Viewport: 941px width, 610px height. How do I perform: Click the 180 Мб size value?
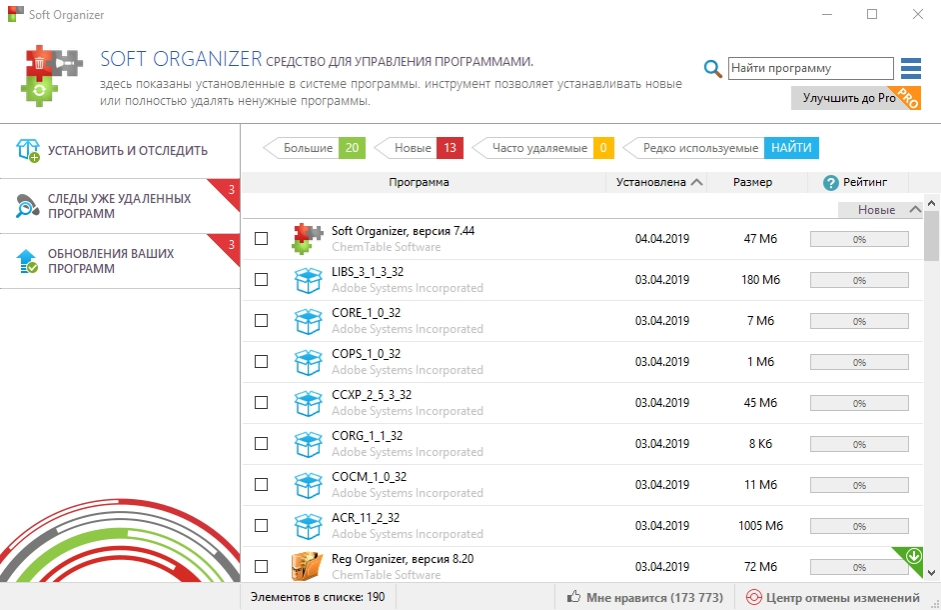tap(760, 279)
